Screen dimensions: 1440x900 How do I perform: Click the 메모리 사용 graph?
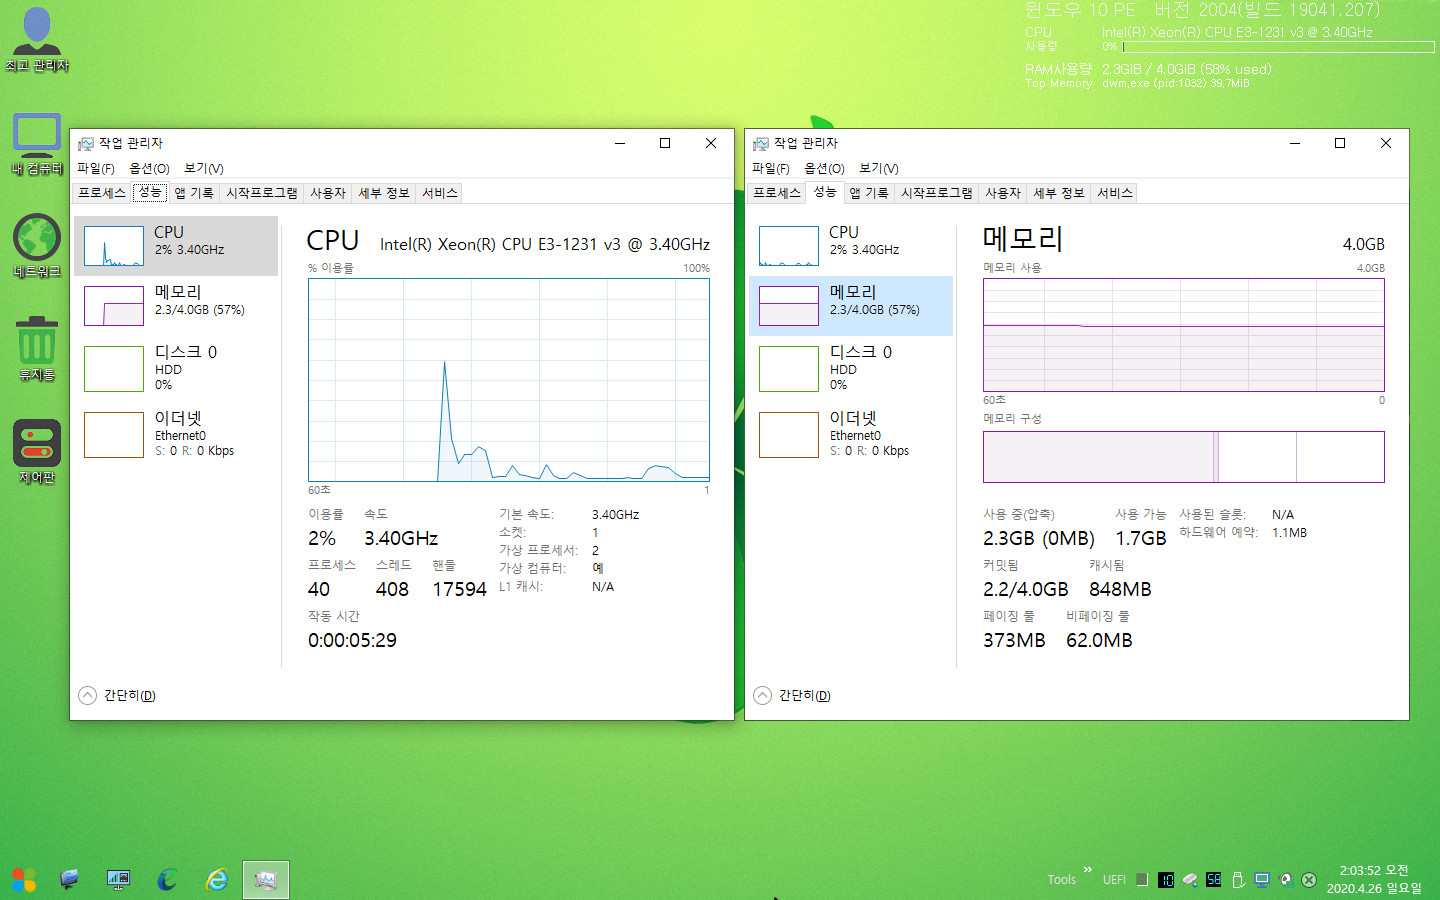pos(1184,335)
